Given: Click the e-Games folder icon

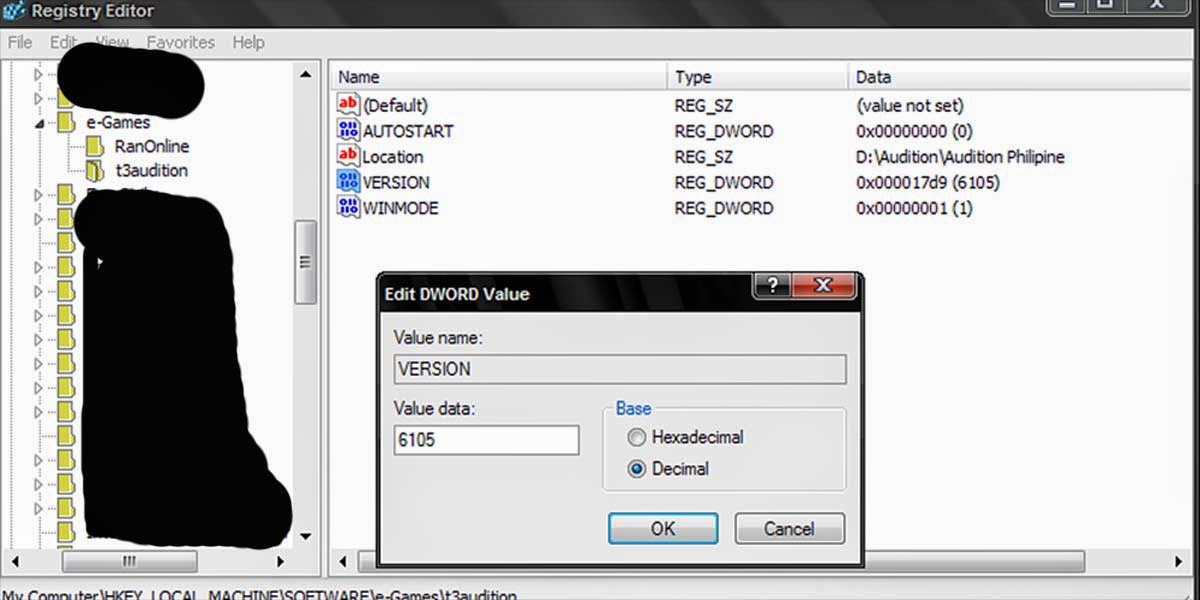Looking at the screenshot, I should click(x=66, y=122).
